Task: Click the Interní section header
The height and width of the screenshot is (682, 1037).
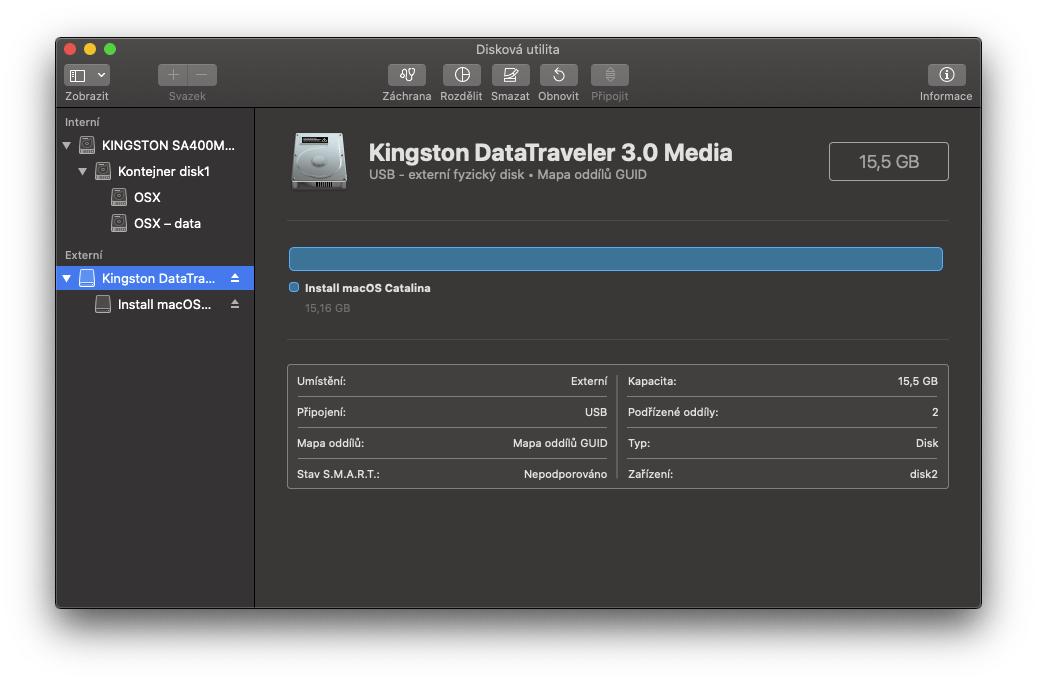Action: click(82, 122)
